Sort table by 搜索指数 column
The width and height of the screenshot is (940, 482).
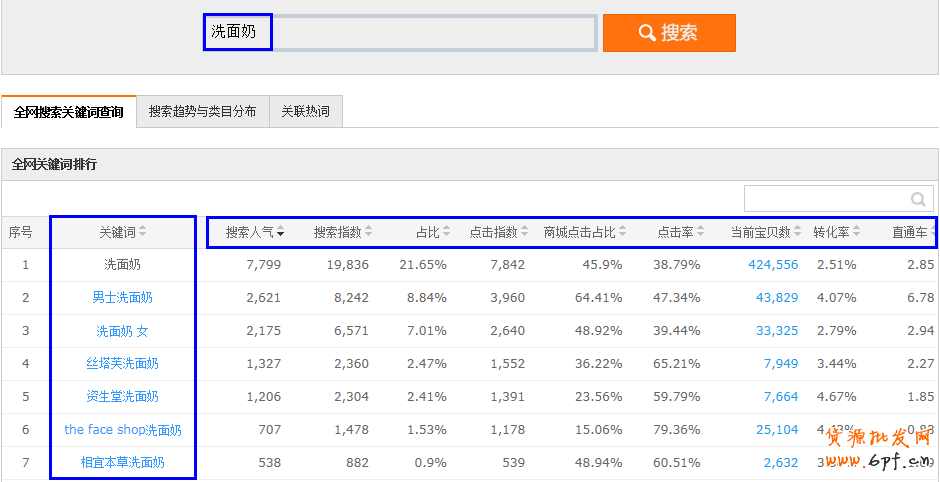point(343,232)
